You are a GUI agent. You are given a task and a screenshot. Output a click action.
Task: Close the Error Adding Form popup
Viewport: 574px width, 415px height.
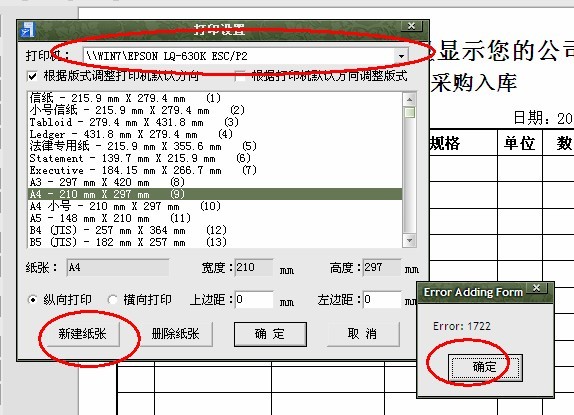coord(537,288)
